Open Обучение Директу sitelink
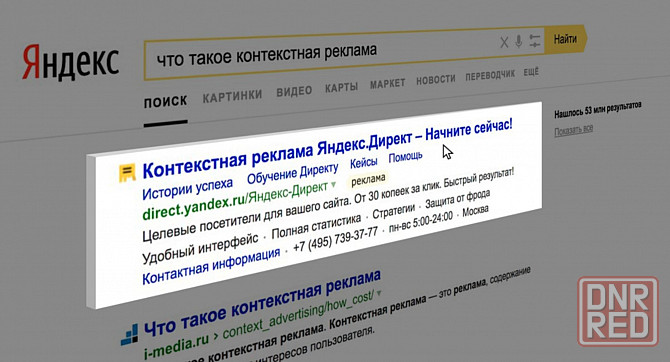670x362 pixels. (293, 174)
